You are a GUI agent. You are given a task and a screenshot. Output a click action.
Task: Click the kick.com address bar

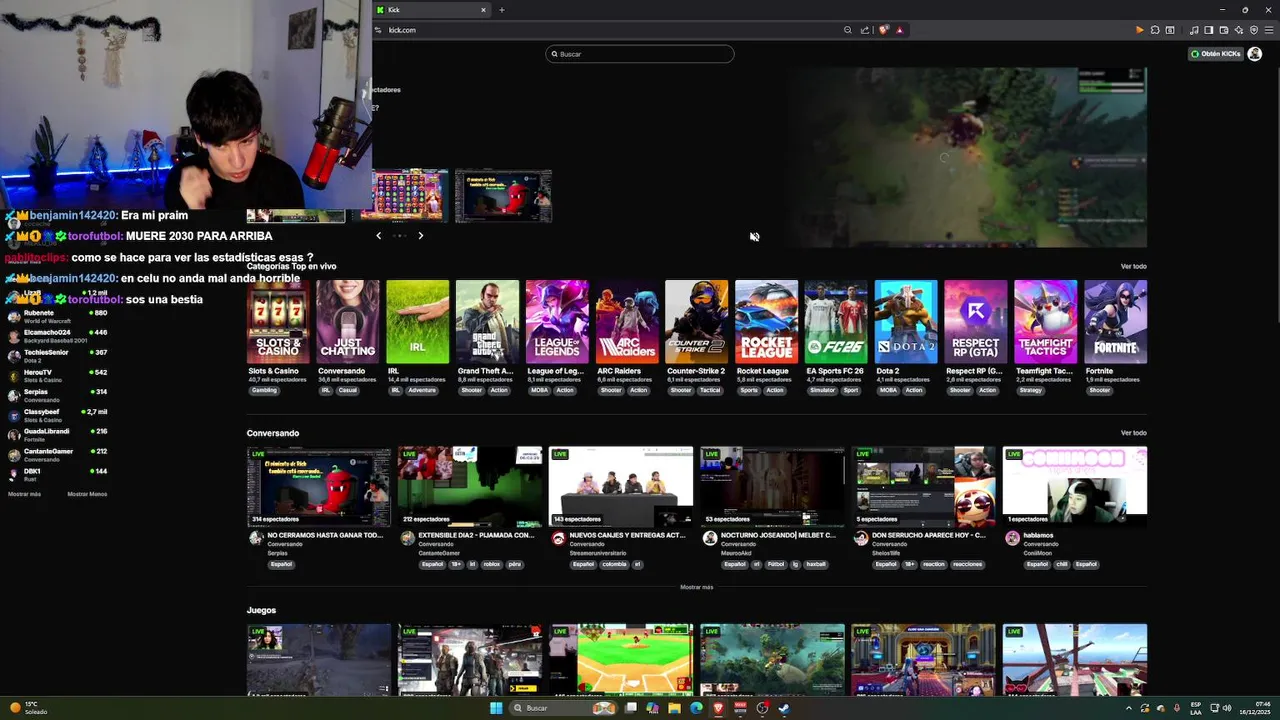[610, 30]
